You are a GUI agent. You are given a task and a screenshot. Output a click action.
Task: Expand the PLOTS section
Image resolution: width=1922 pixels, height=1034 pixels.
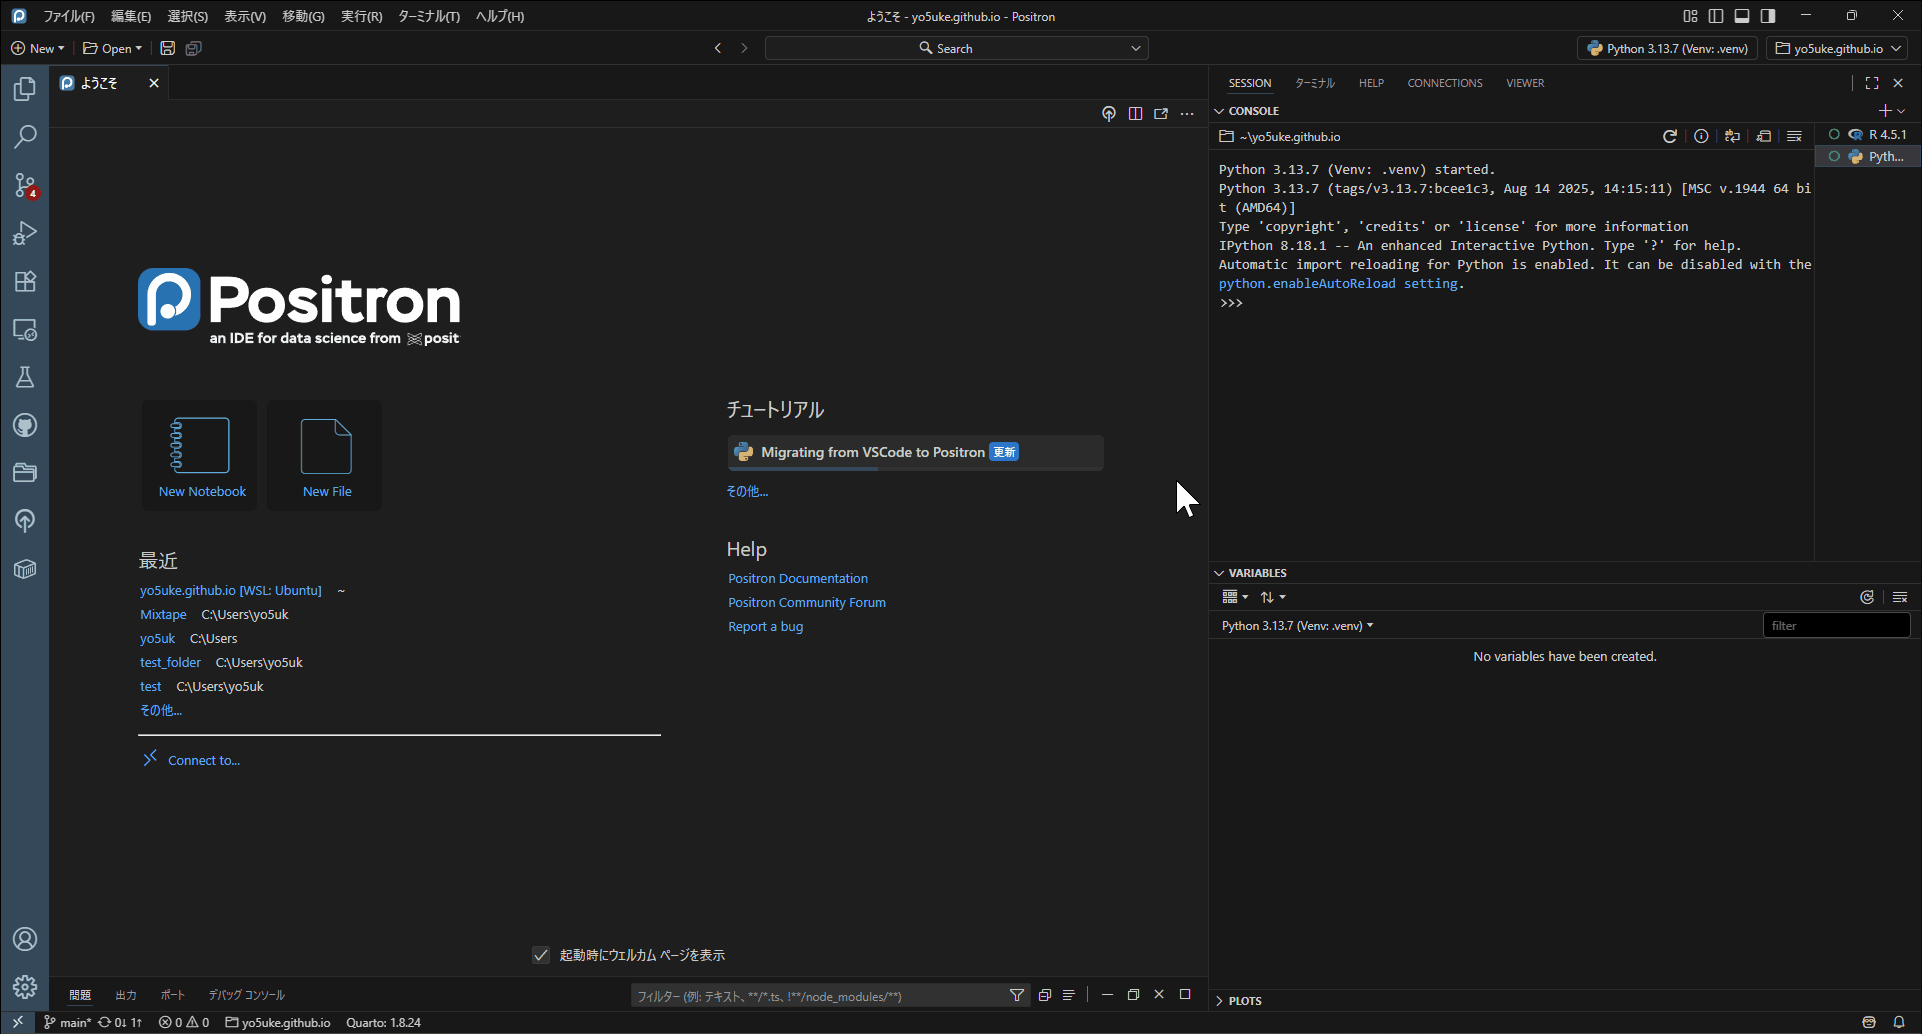(x=1244, y=1001)
